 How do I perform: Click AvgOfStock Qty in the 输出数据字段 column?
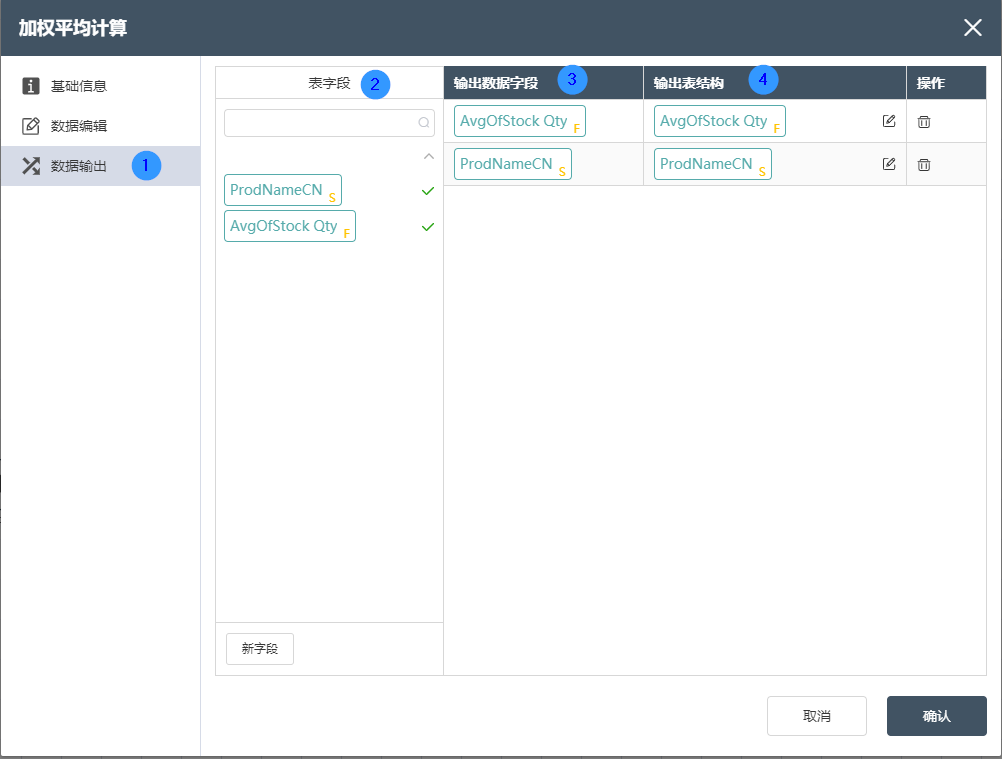pos(520,121)
